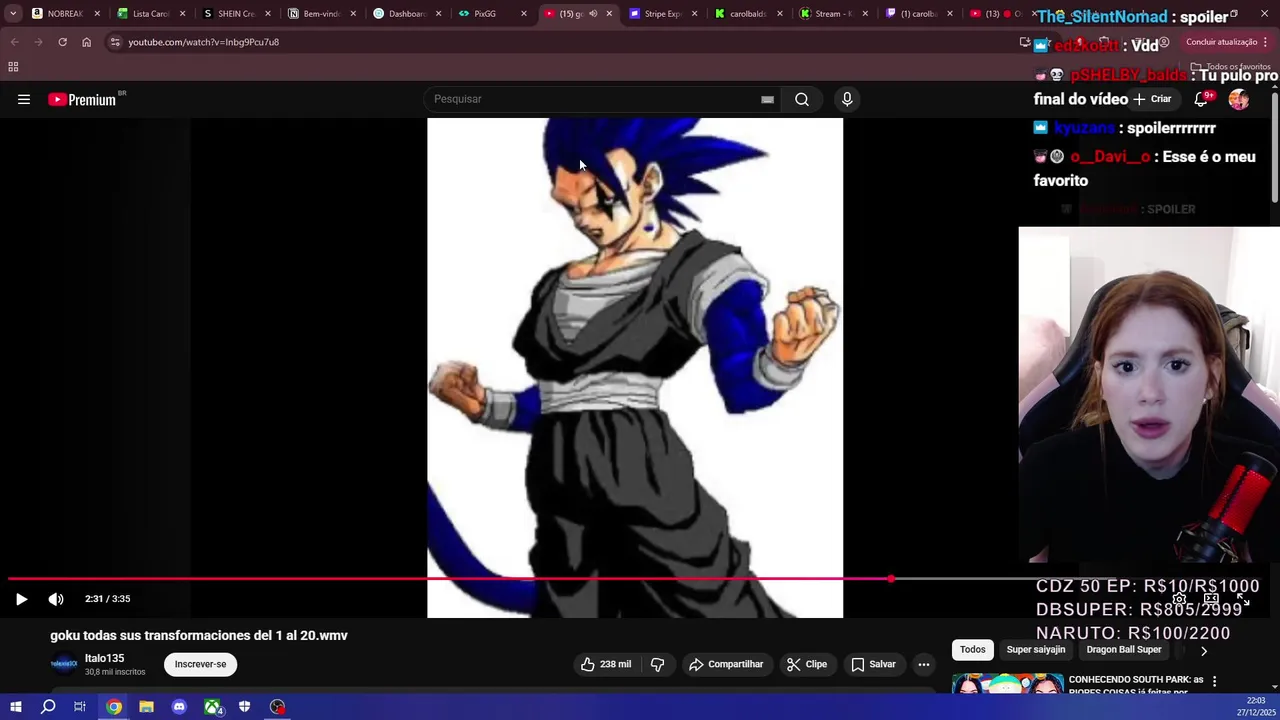
Task: Click the video title goku todas sus transformaciones
Action: click(199, 635)
